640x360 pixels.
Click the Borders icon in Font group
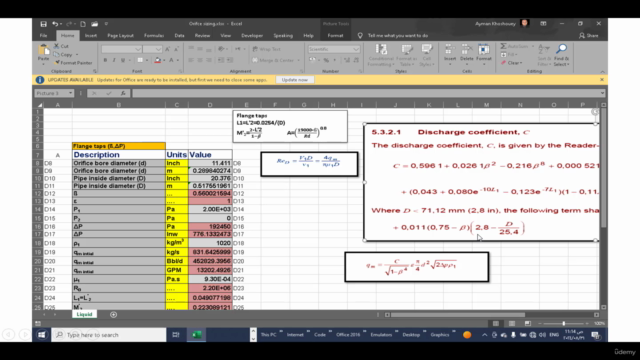coord(140,60)
